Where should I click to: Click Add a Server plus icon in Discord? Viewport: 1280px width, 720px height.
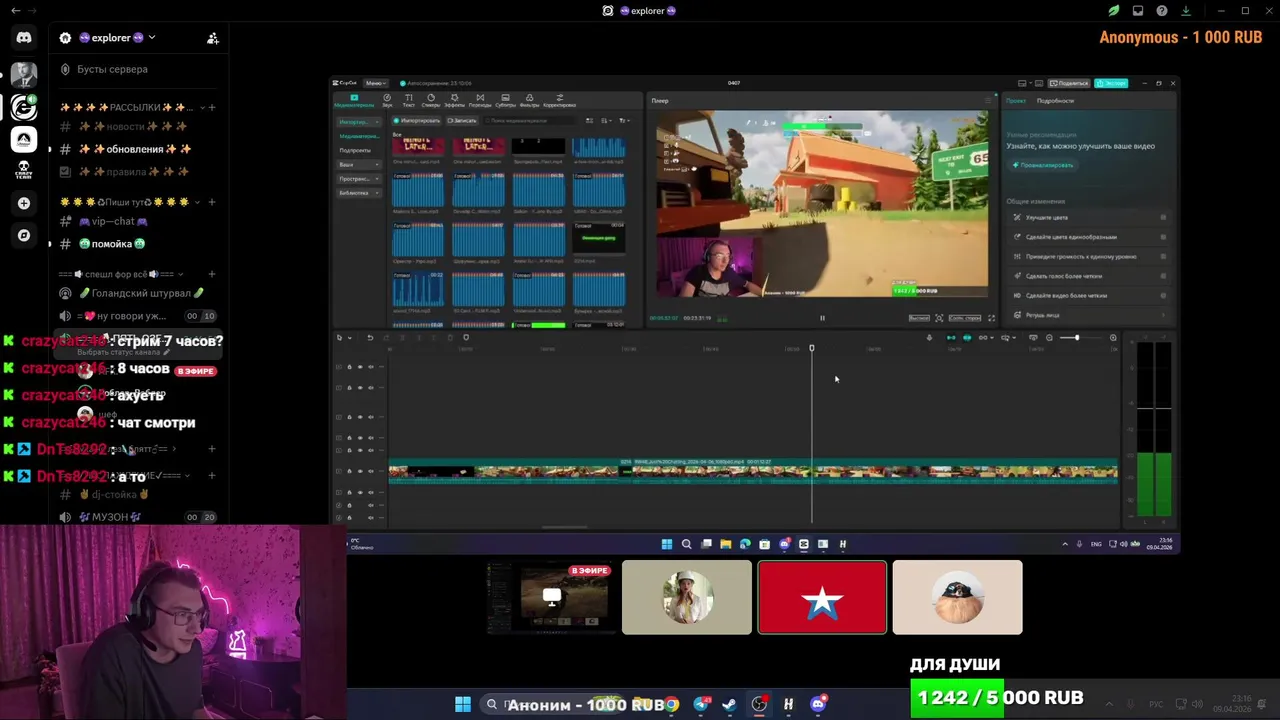tap(24, 203)
